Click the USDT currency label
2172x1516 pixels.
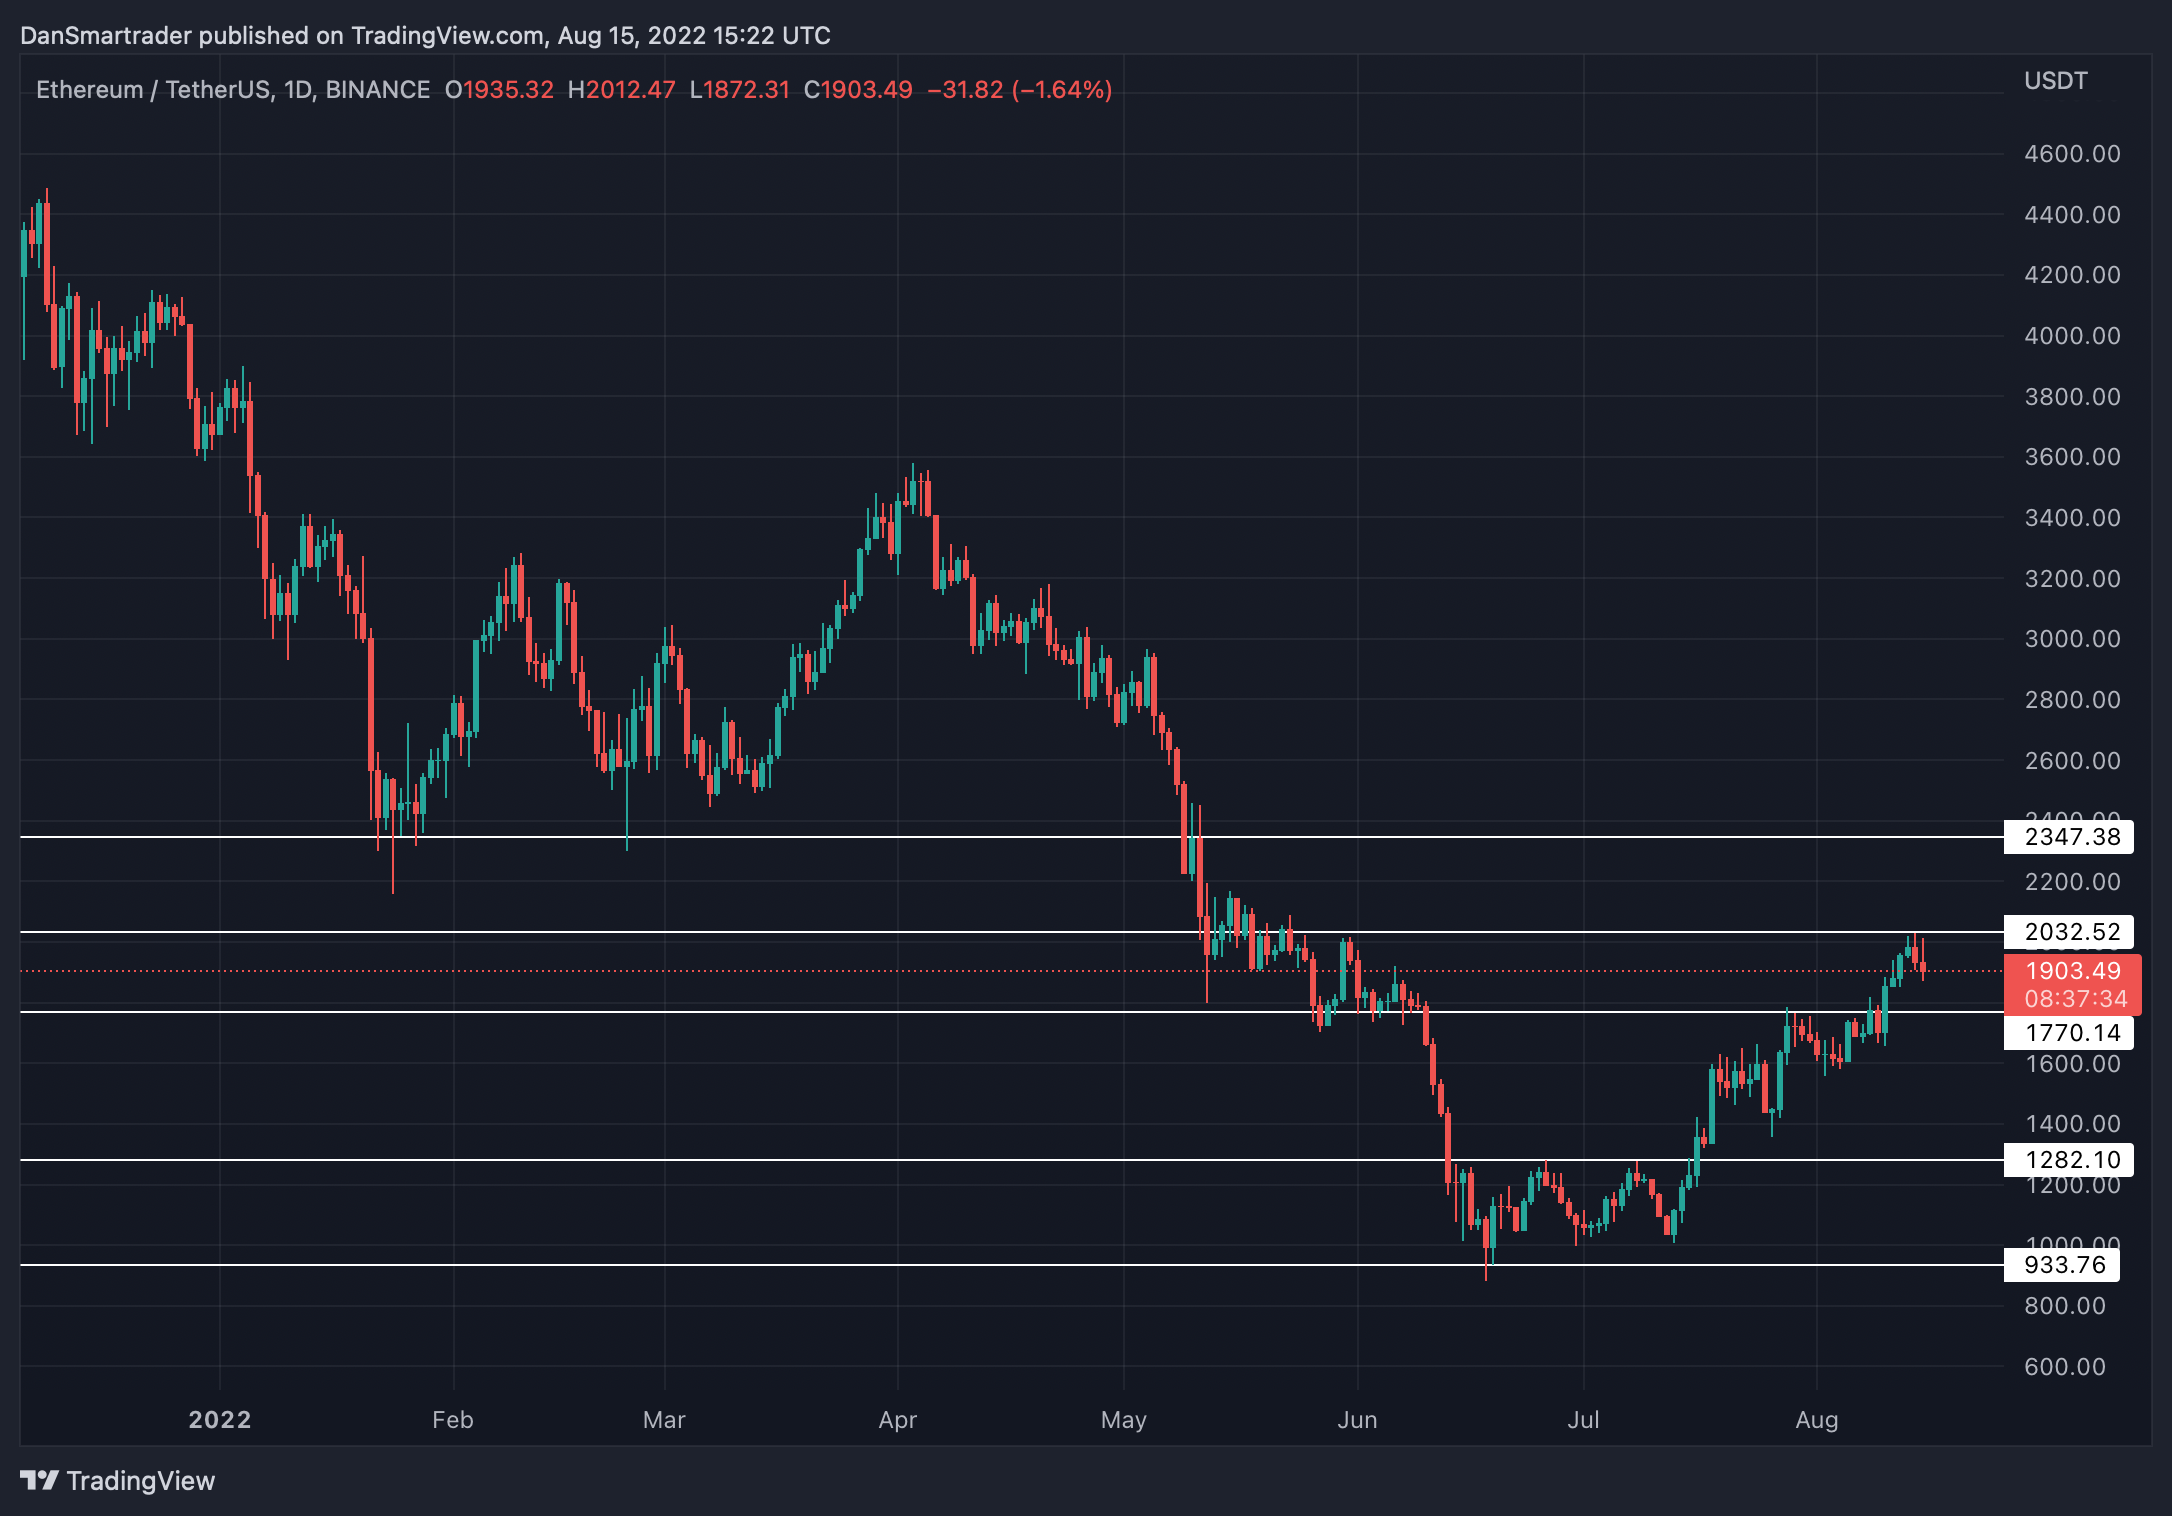[x=2056, y=81]
